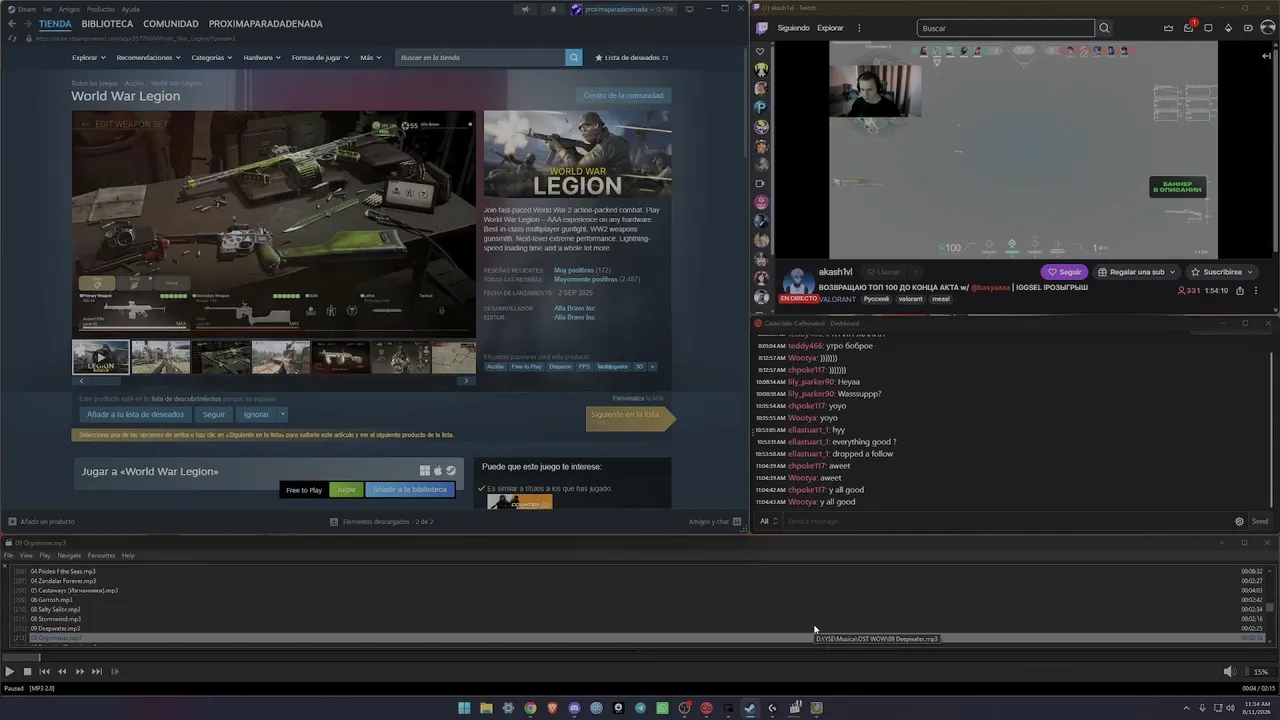Open Twitch notifications inbox with red badge
The image size is (1280, 720).
(1189, 27)
